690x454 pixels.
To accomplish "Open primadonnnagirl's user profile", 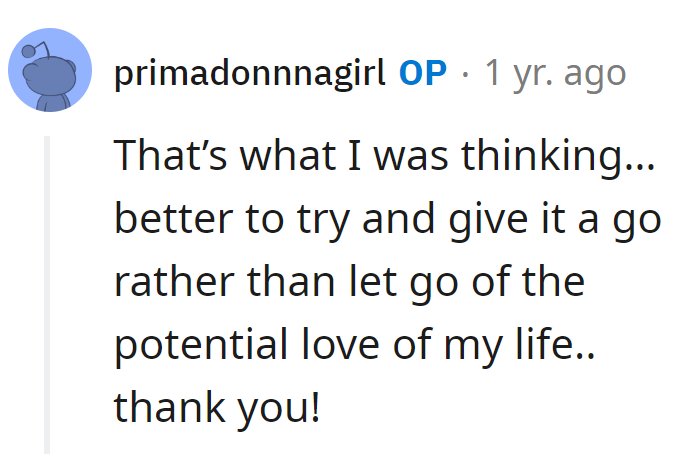I will click(x=249, y=73).
